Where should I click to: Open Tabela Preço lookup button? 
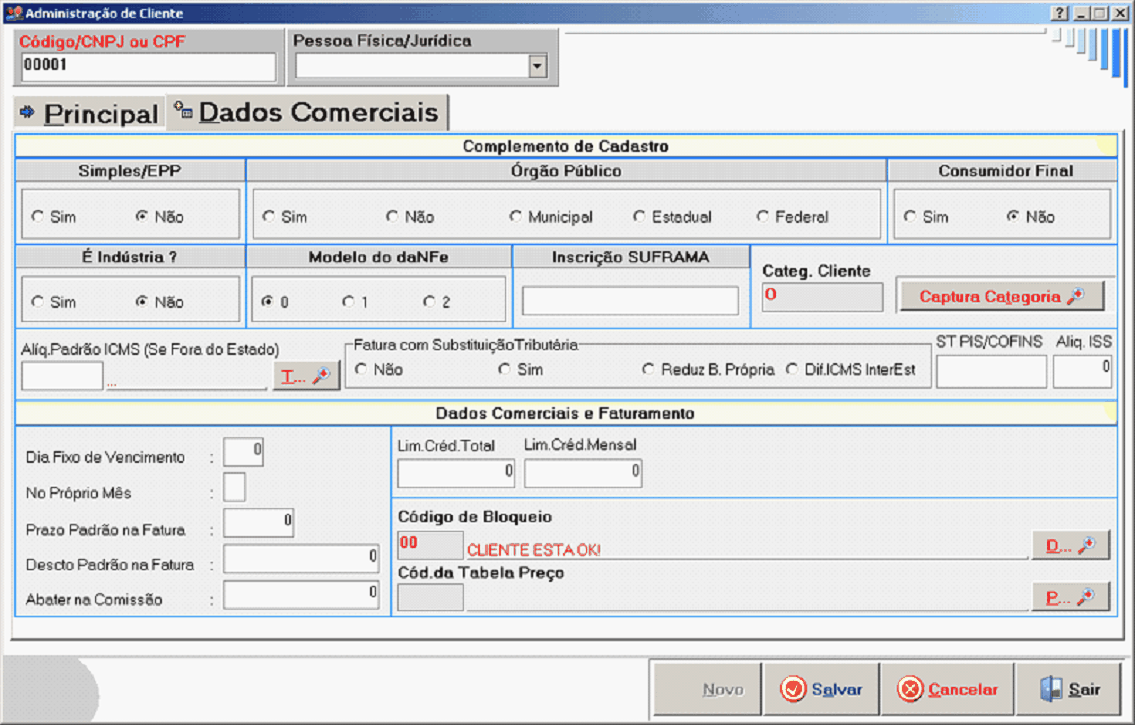point(1071,597)
